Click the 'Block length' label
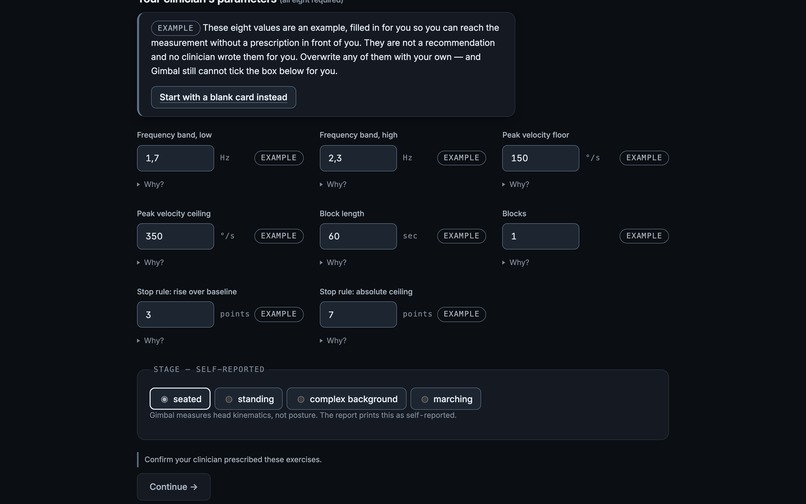Image resolution: width=806 pixels, height=504 pixels. [x=342, y=213]
